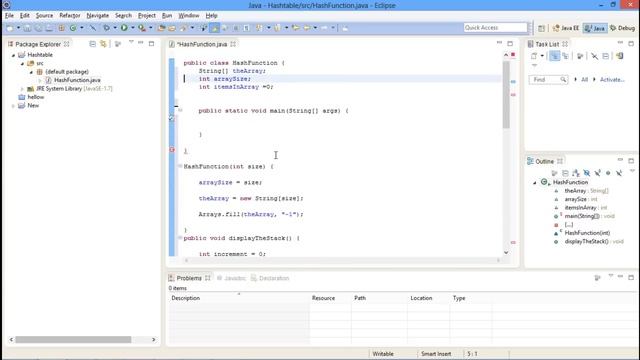Toggle Categorized view in Task List
This screenshot has height=360, width=640.
point(554,56)
